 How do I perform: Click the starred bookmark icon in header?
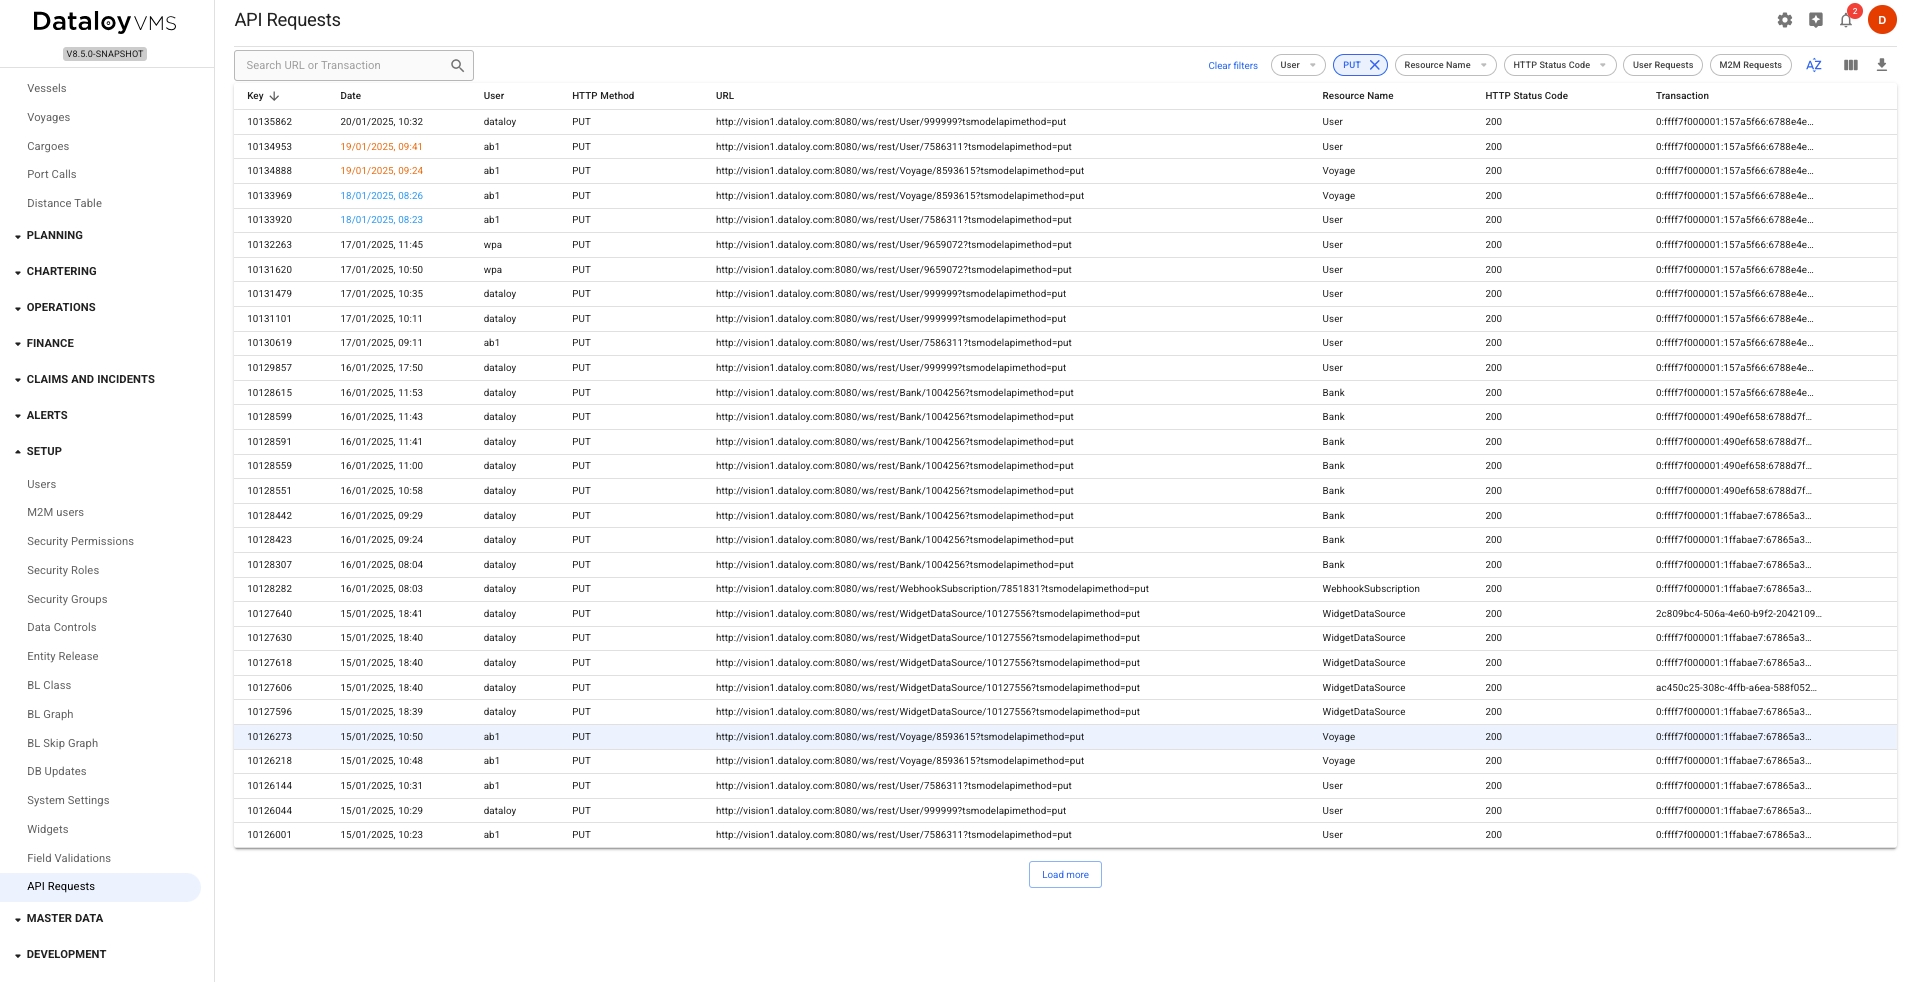(x=1816, y=20)
